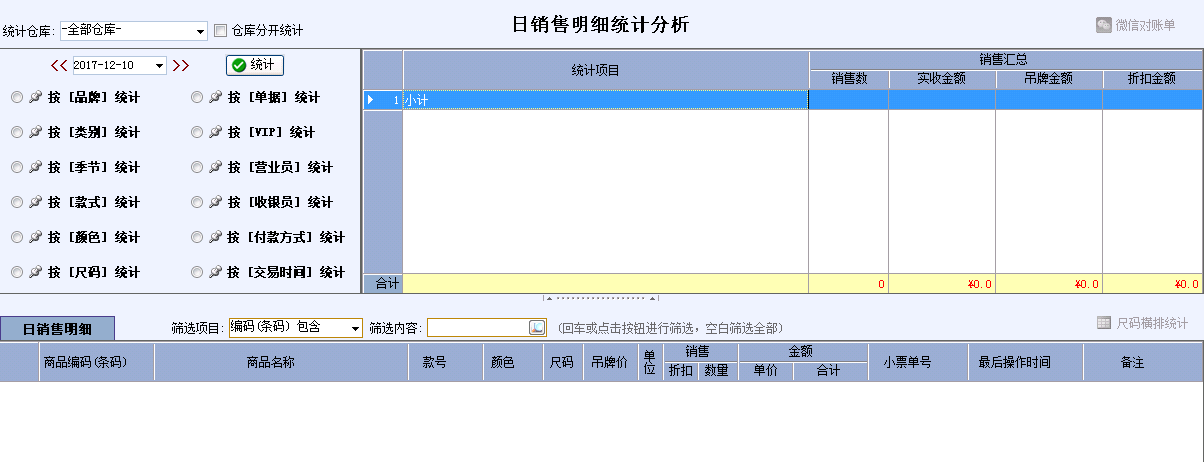This screenshot has height=462, width=1204.
Task: Go to next date with >> arrows
Action: tap(181, 66)
